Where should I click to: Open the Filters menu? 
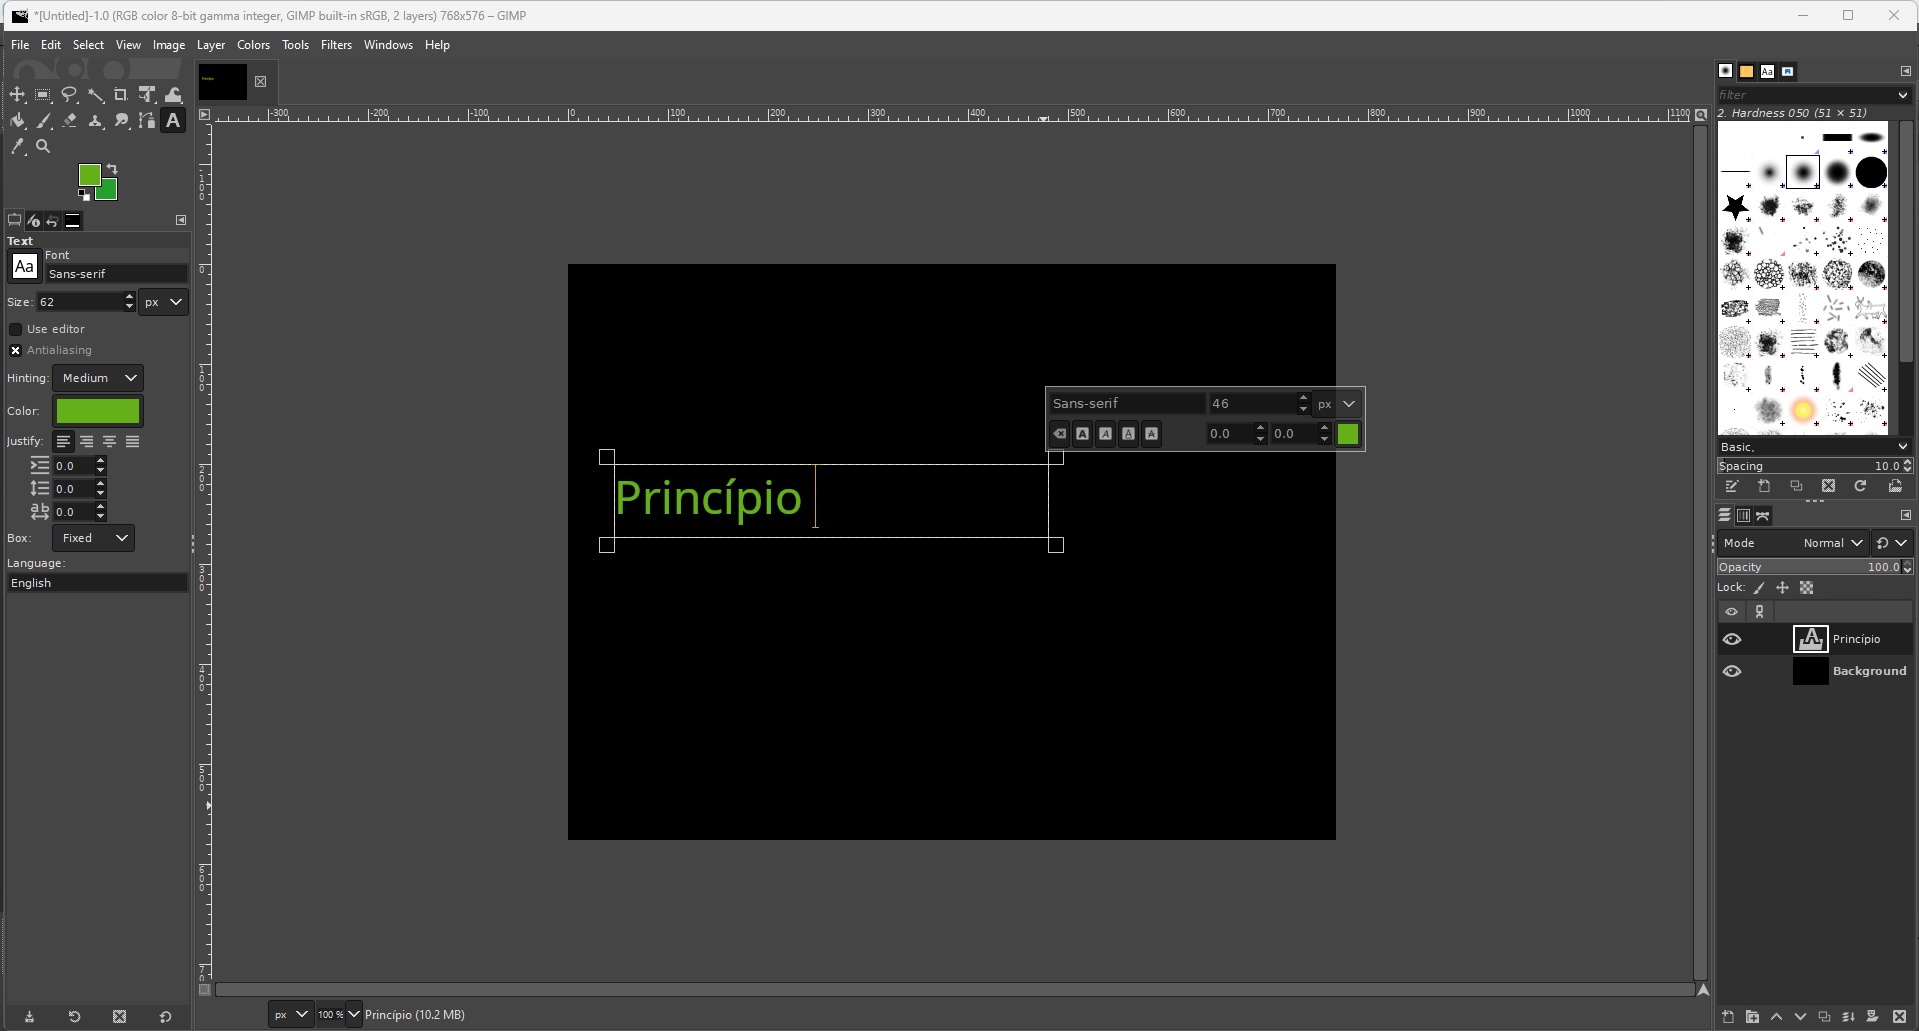click(336, 45)
